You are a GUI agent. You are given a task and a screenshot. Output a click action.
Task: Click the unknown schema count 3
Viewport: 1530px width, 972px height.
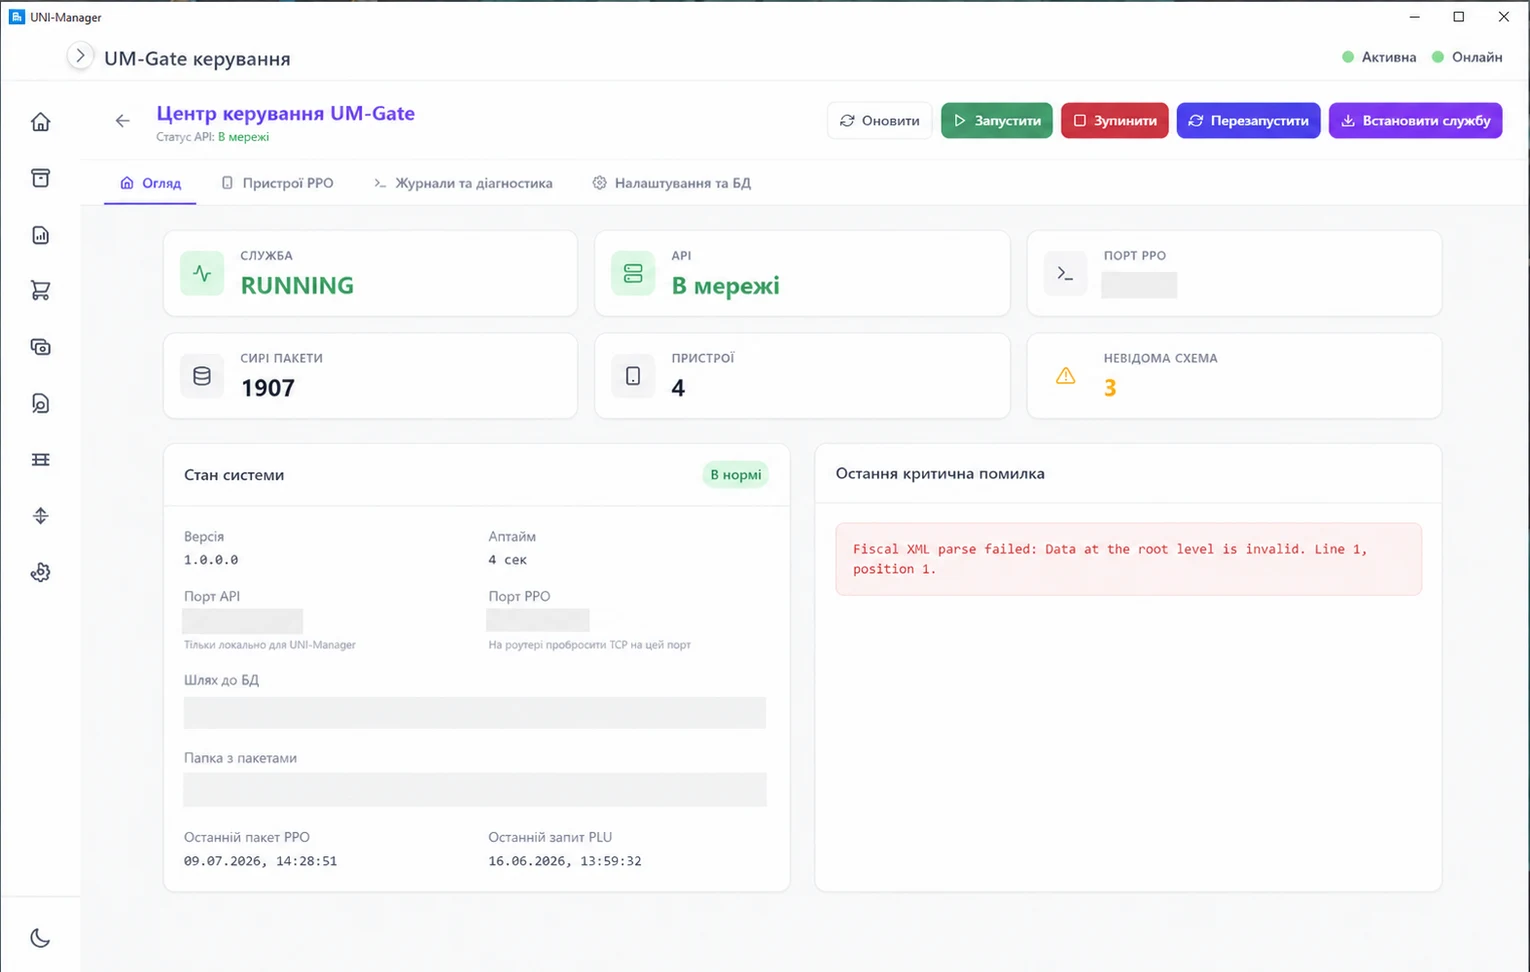tap(1110, 388)
